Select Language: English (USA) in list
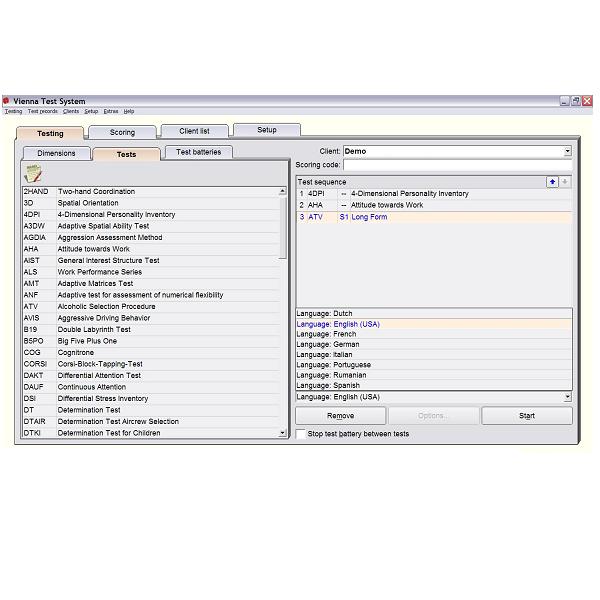This screenshot has height=600, width=600. click(434, 324)
